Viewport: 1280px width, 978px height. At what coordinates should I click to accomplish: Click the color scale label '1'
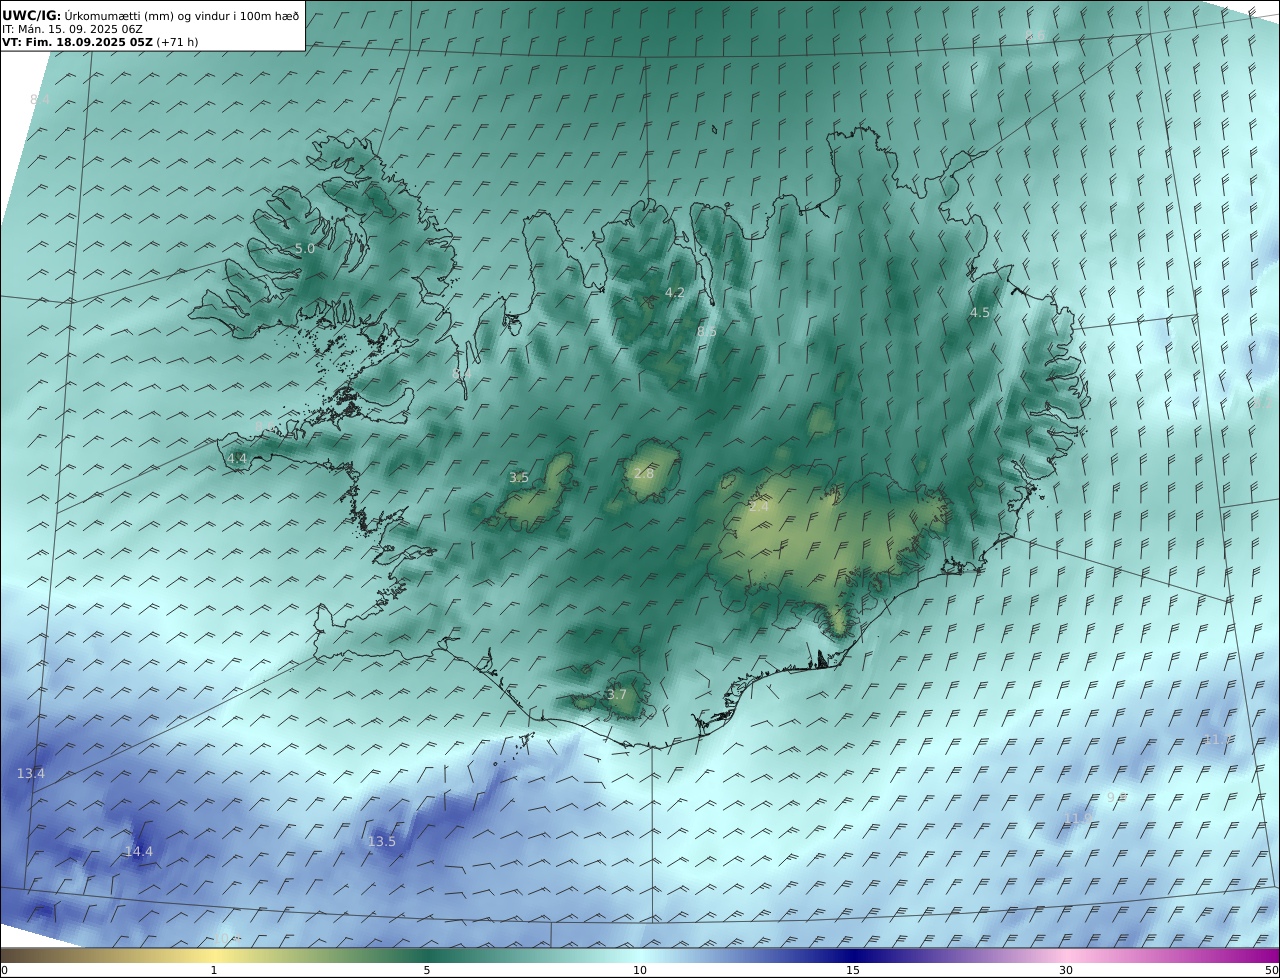pos(214,970)
